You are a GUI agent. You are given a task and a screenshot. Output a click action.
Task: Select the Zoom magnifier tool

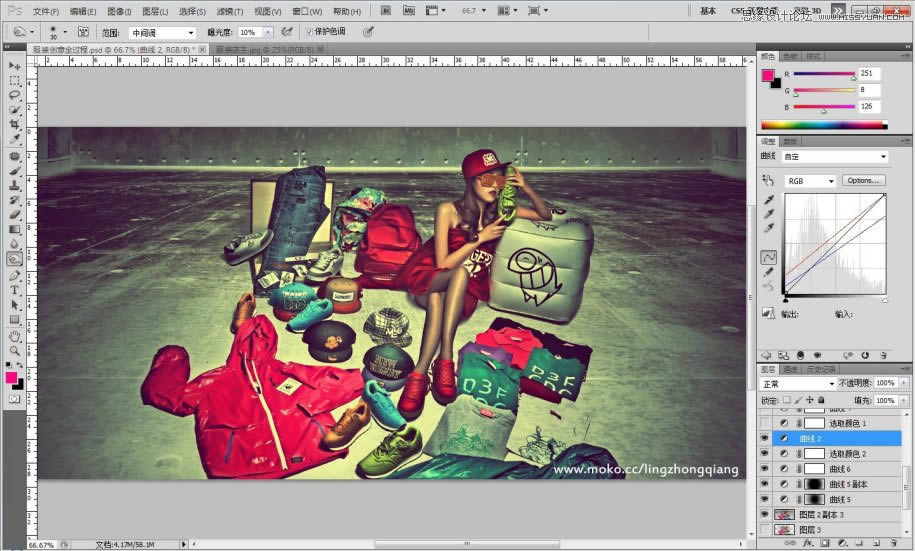pyautogui.click(x=15, y=350)
